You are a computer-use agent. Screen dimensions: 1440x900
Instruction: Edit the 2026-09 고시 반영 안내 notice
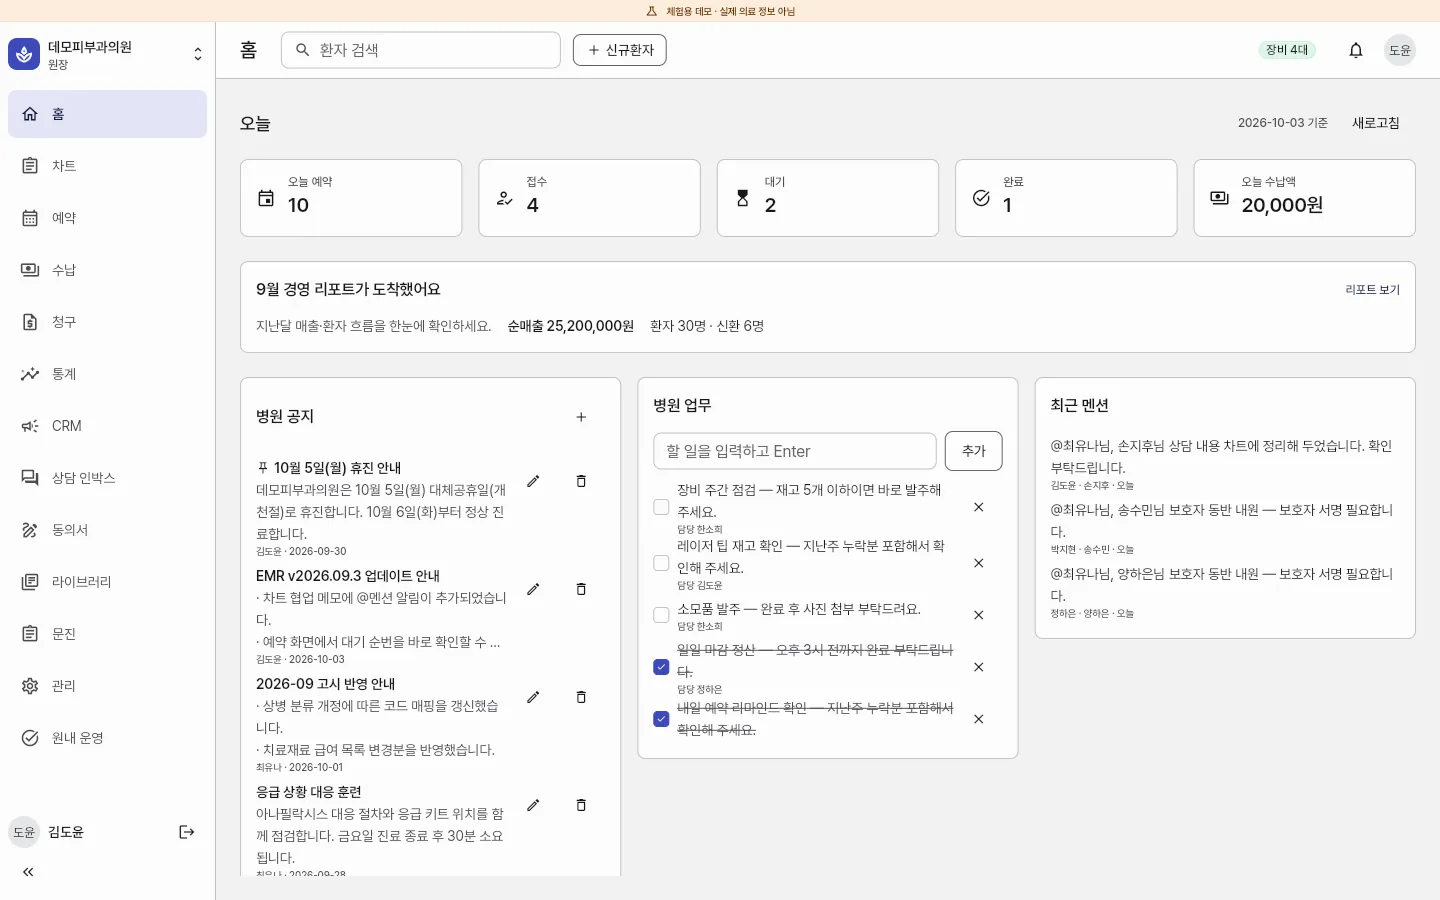click(x=533, y=697)
